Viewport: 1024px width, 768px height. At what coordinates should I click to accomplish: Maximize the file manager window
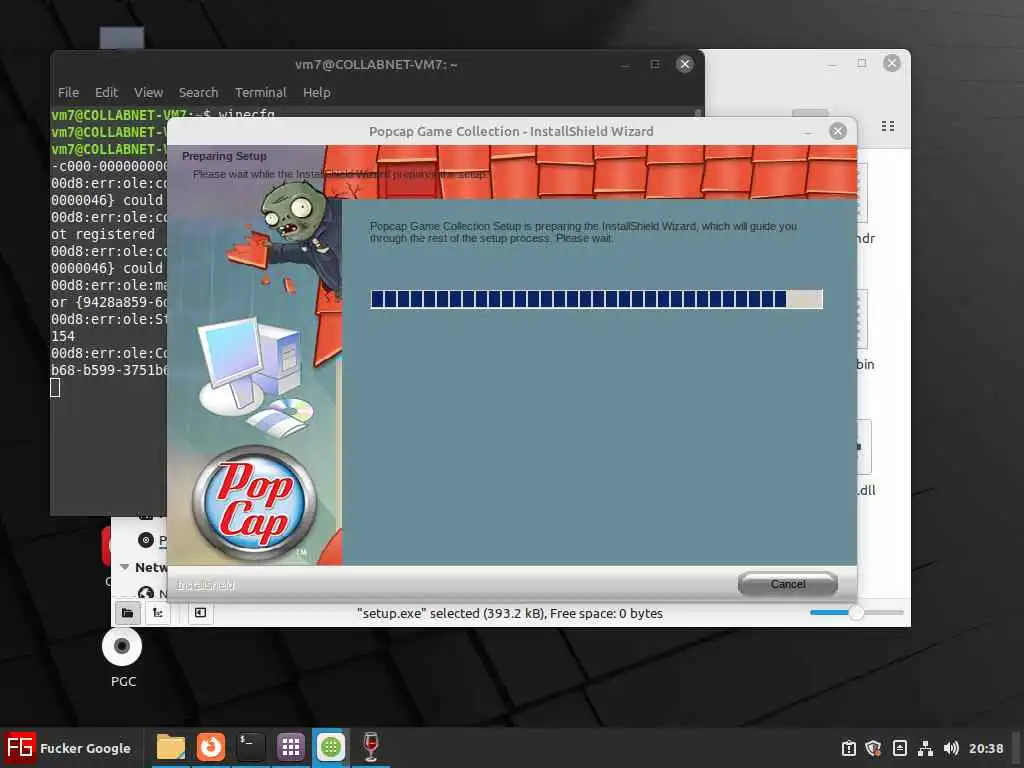[x=862, y=63]
